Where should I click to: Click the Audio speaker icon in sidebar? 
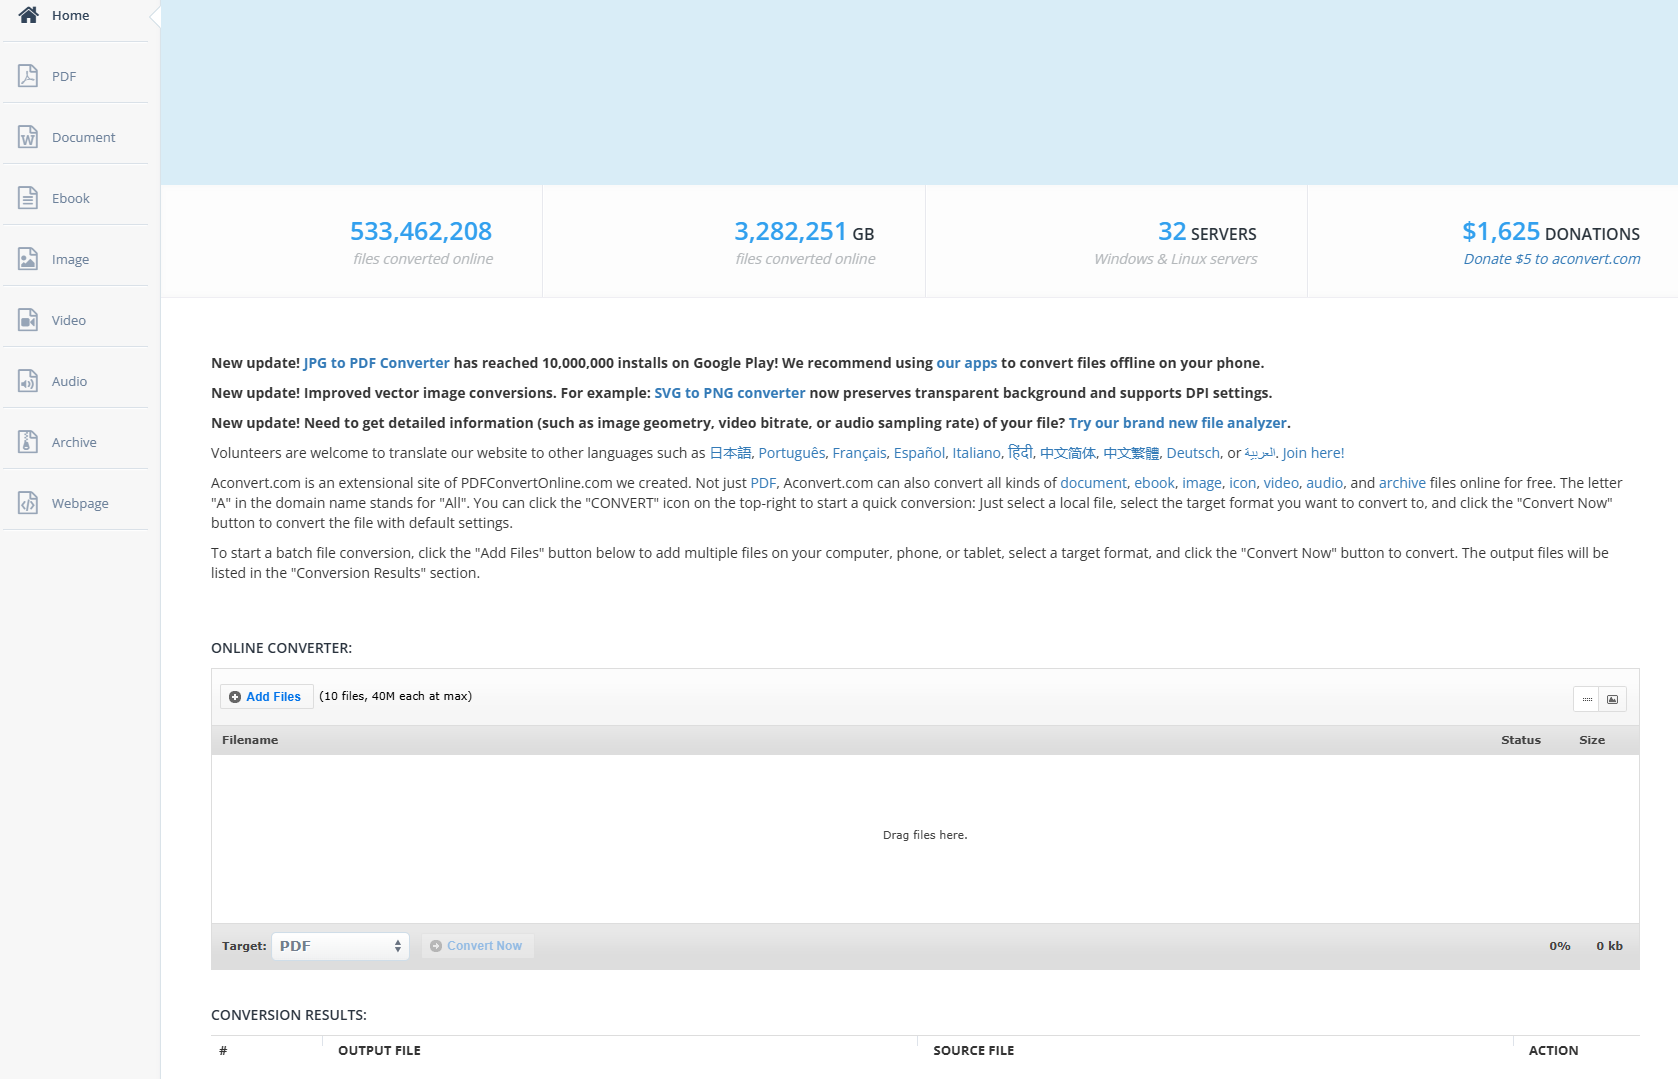(28, 381)
